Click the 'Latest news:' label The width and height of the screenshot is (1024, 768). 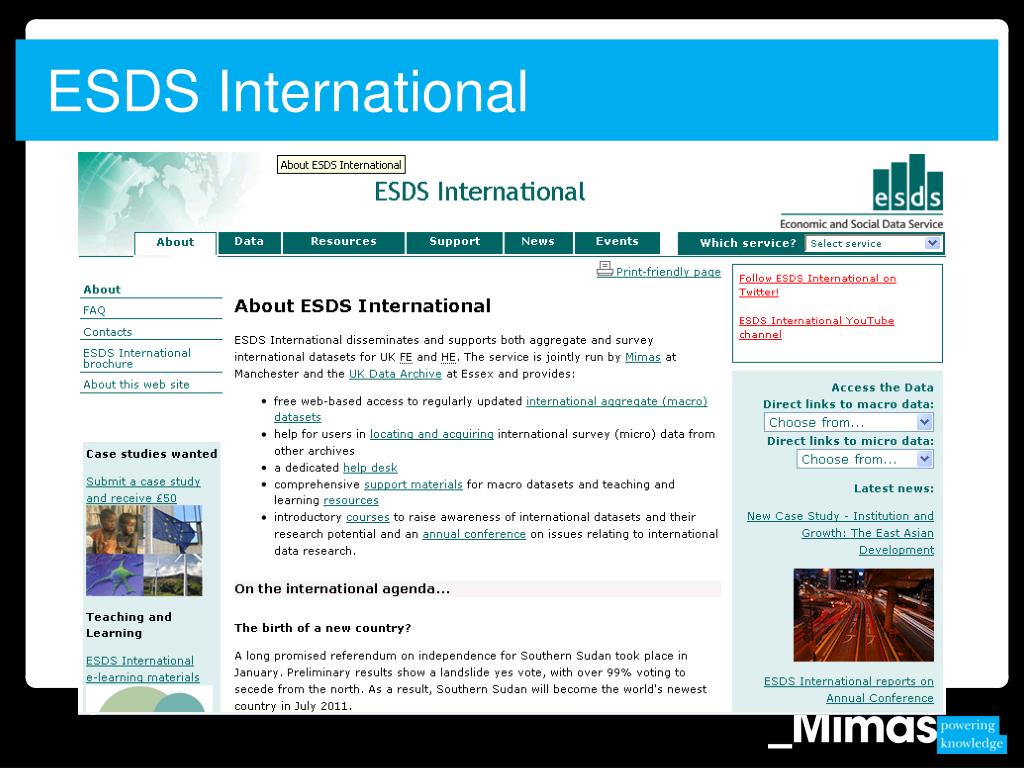893,488
